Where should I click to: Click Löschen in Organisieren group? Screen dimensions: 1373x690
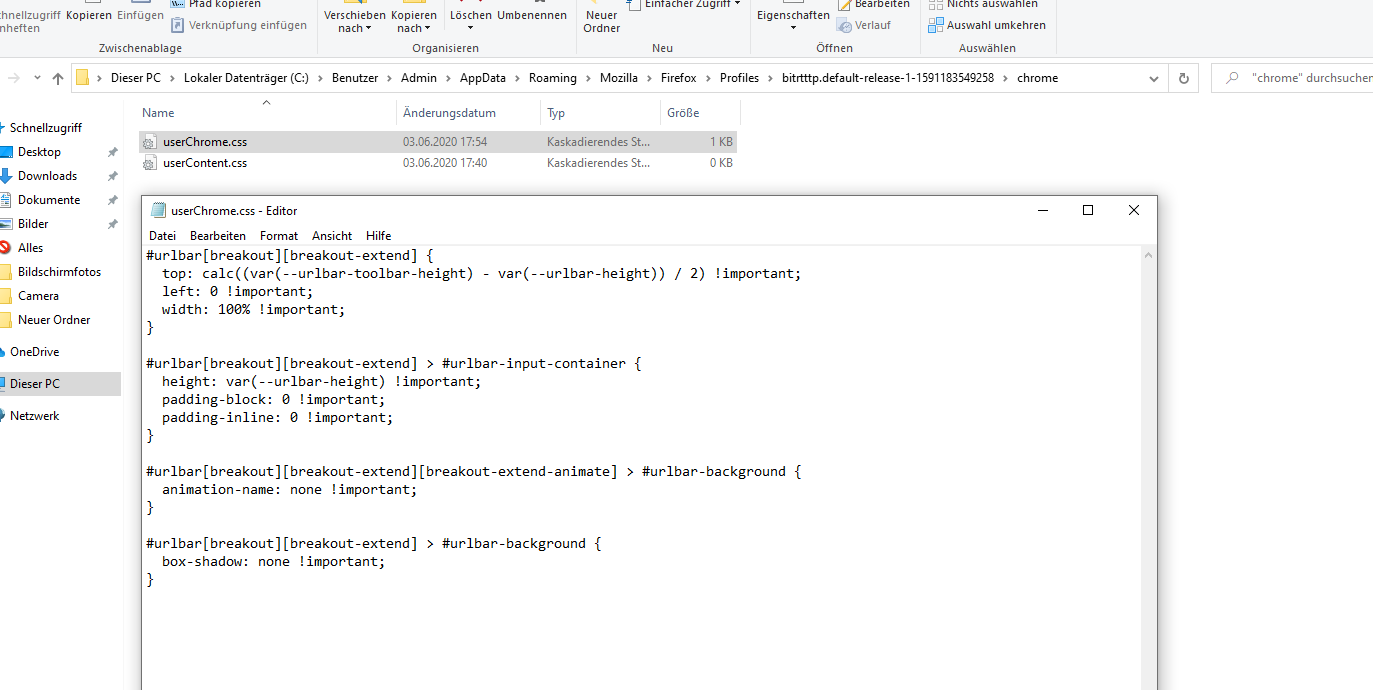[471, 14]
